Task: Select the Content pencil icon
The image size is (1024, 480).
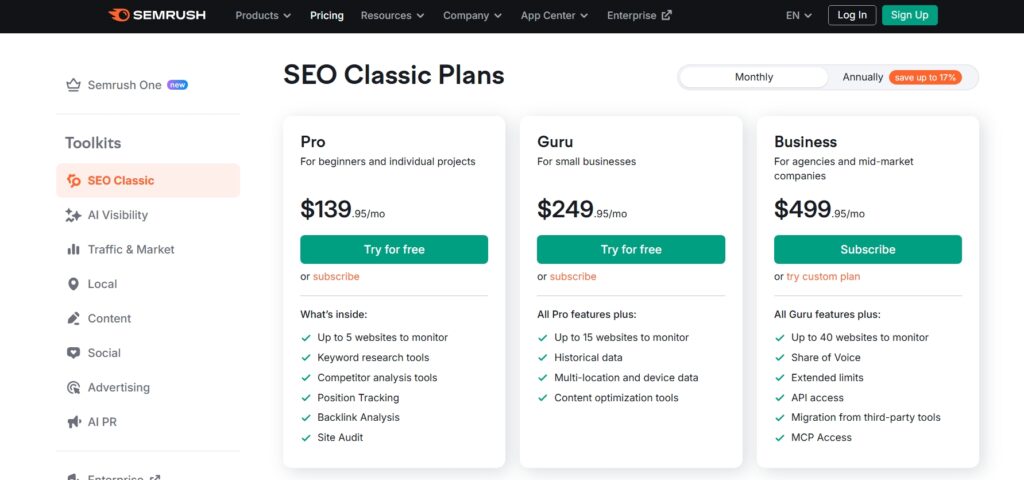Action: coord(73,319)
